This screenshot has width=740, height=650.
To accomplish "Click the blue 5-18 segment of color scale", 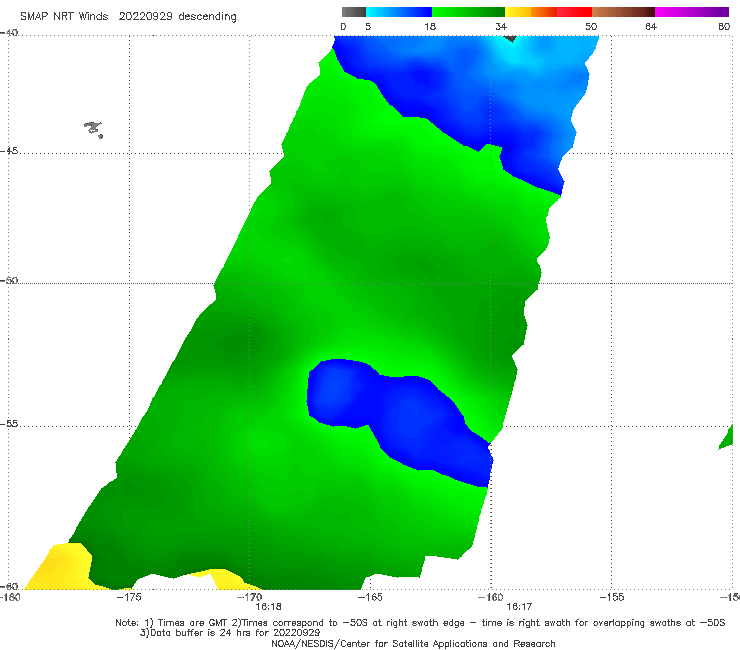I will tap(399, 12).
